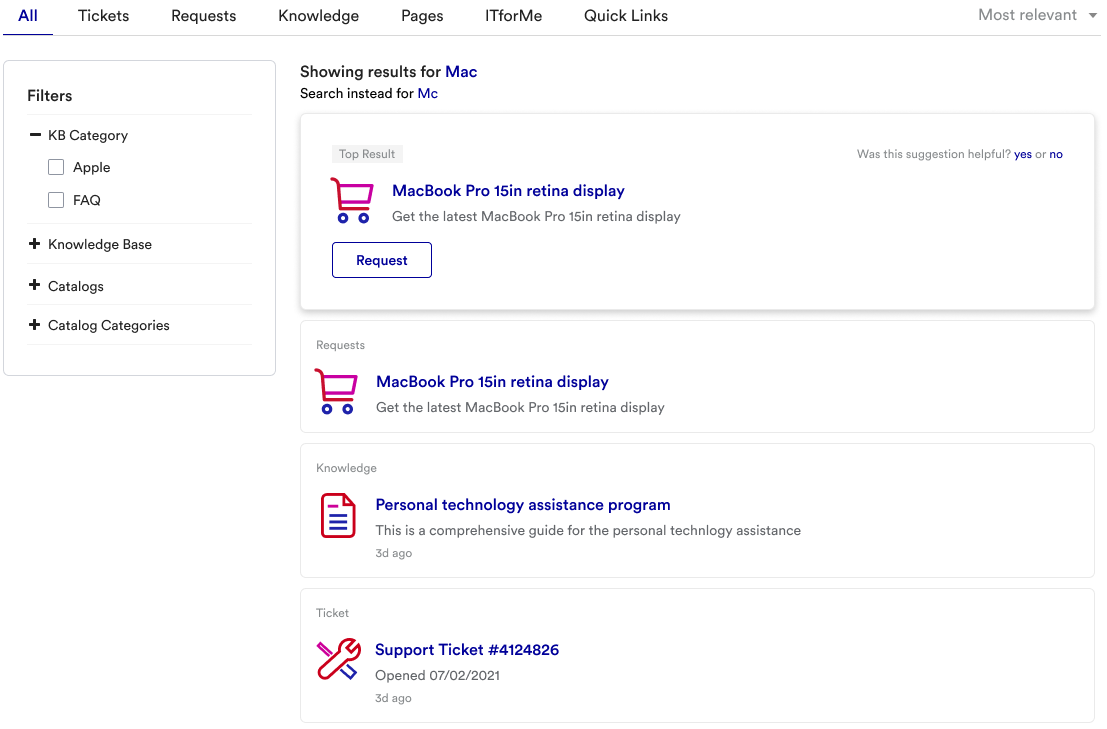The width and height of the screenshot is (1107, 729).
Task: Go to the Knowledge tab
Action: (x=318, y=16)
